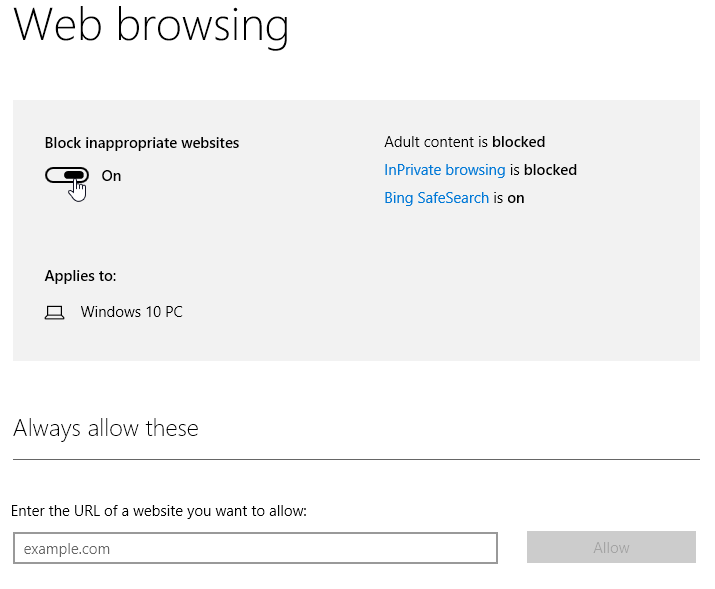This screenshot has width=715, height=589.
Task: Click the word is after Bing SafeSearch
Action: (498, 198)
